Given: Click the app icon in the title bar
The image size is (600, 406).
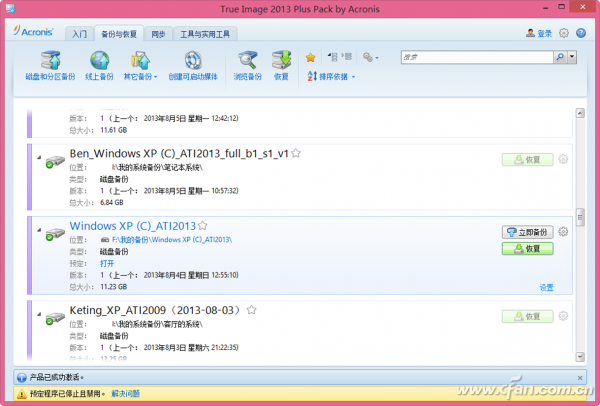Looking at the screenshot, I should [x=10, y=8].
